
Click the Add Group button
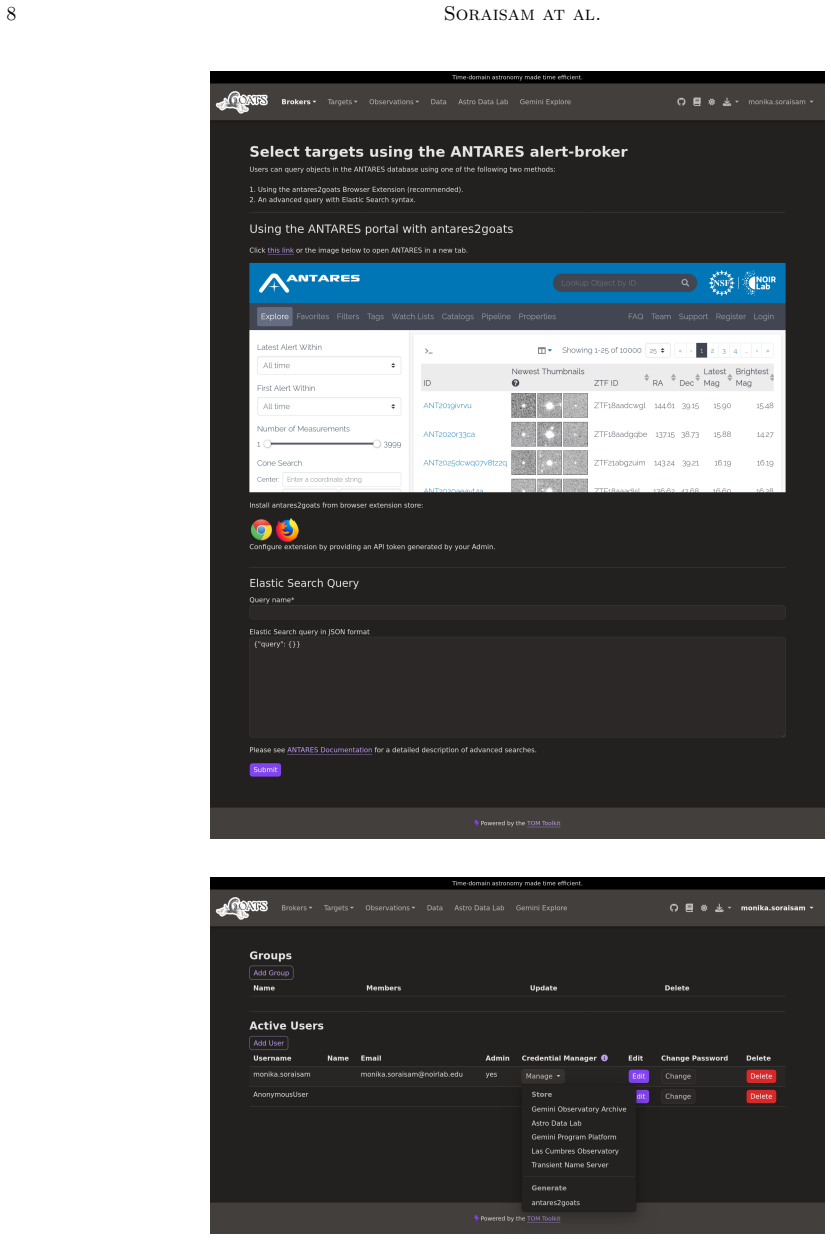click(x=271, y=973)
